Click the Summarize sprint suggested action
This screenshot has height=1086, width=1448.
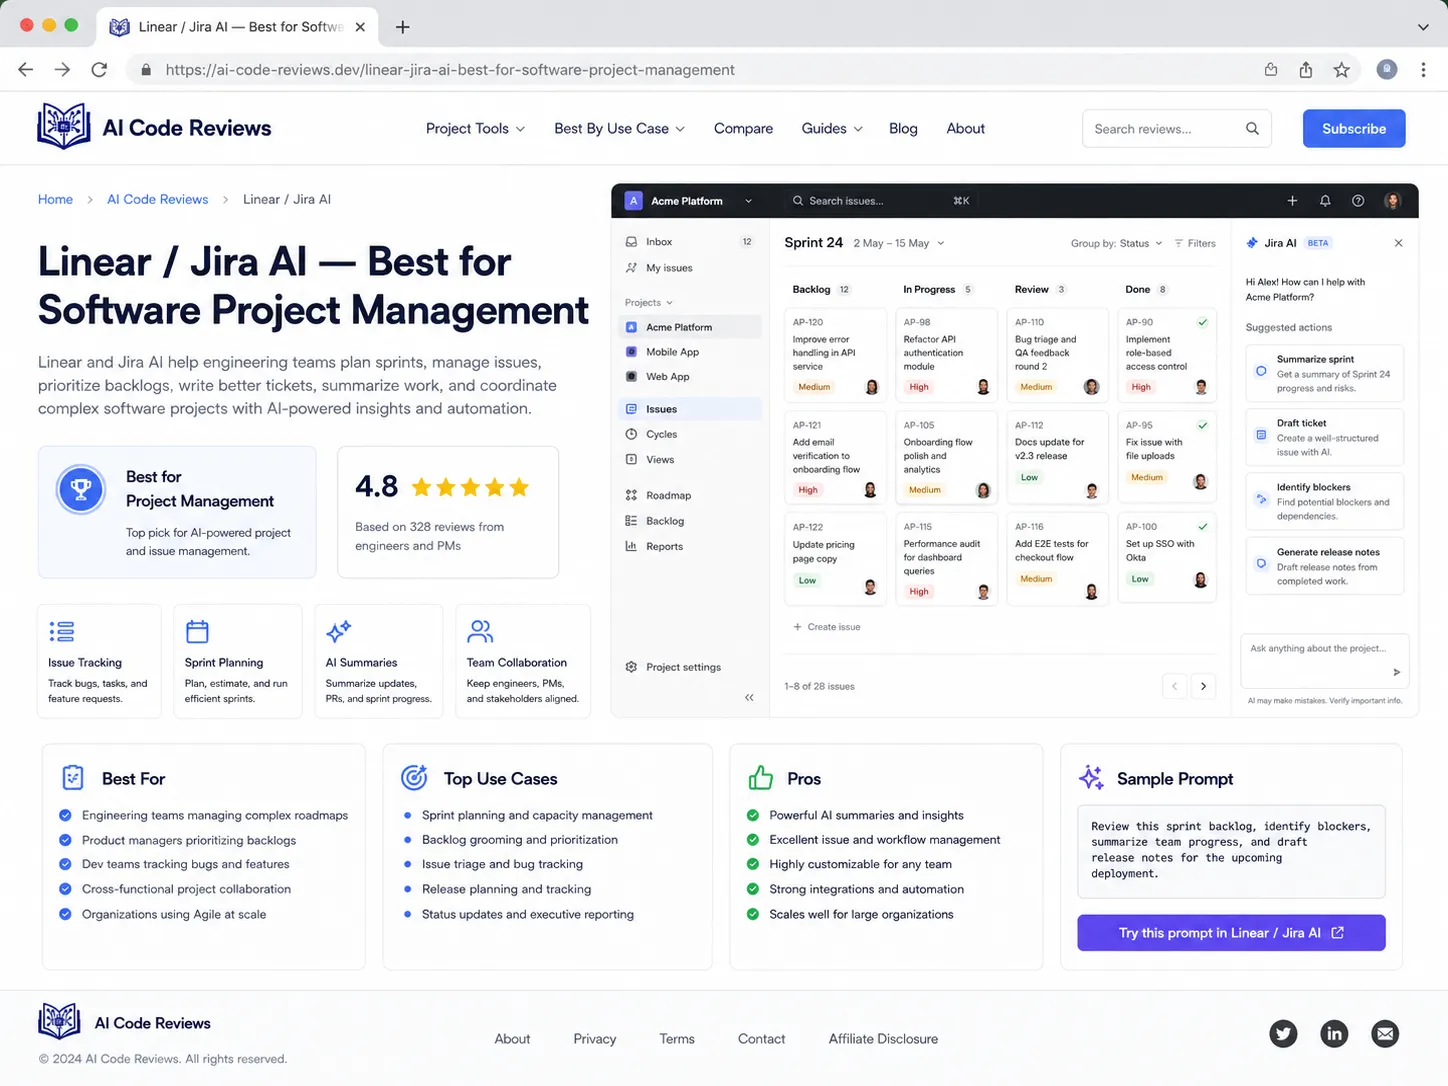click(1325, 373)
